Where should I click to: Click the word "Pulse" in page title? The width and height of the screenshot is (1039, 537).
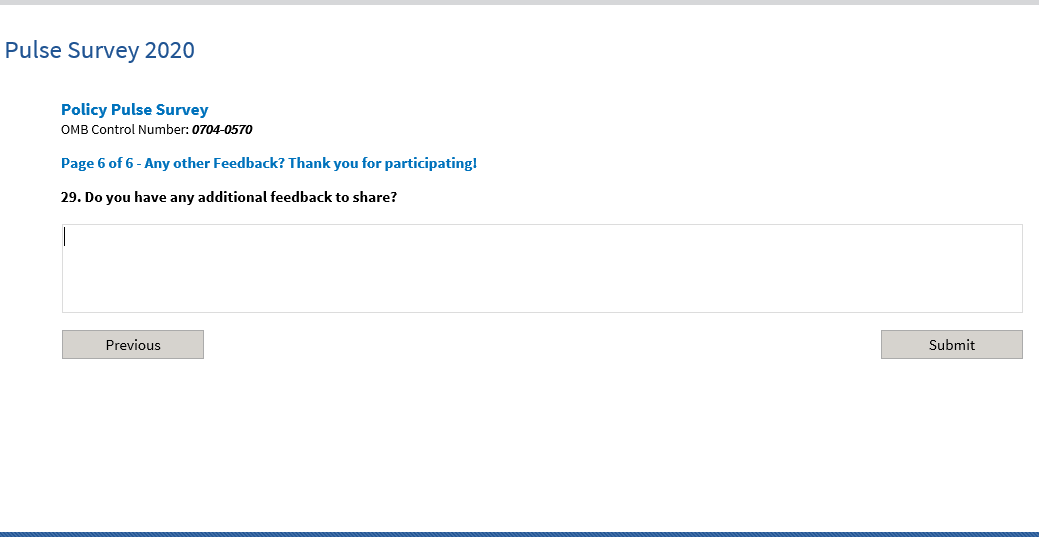[32, 50]
